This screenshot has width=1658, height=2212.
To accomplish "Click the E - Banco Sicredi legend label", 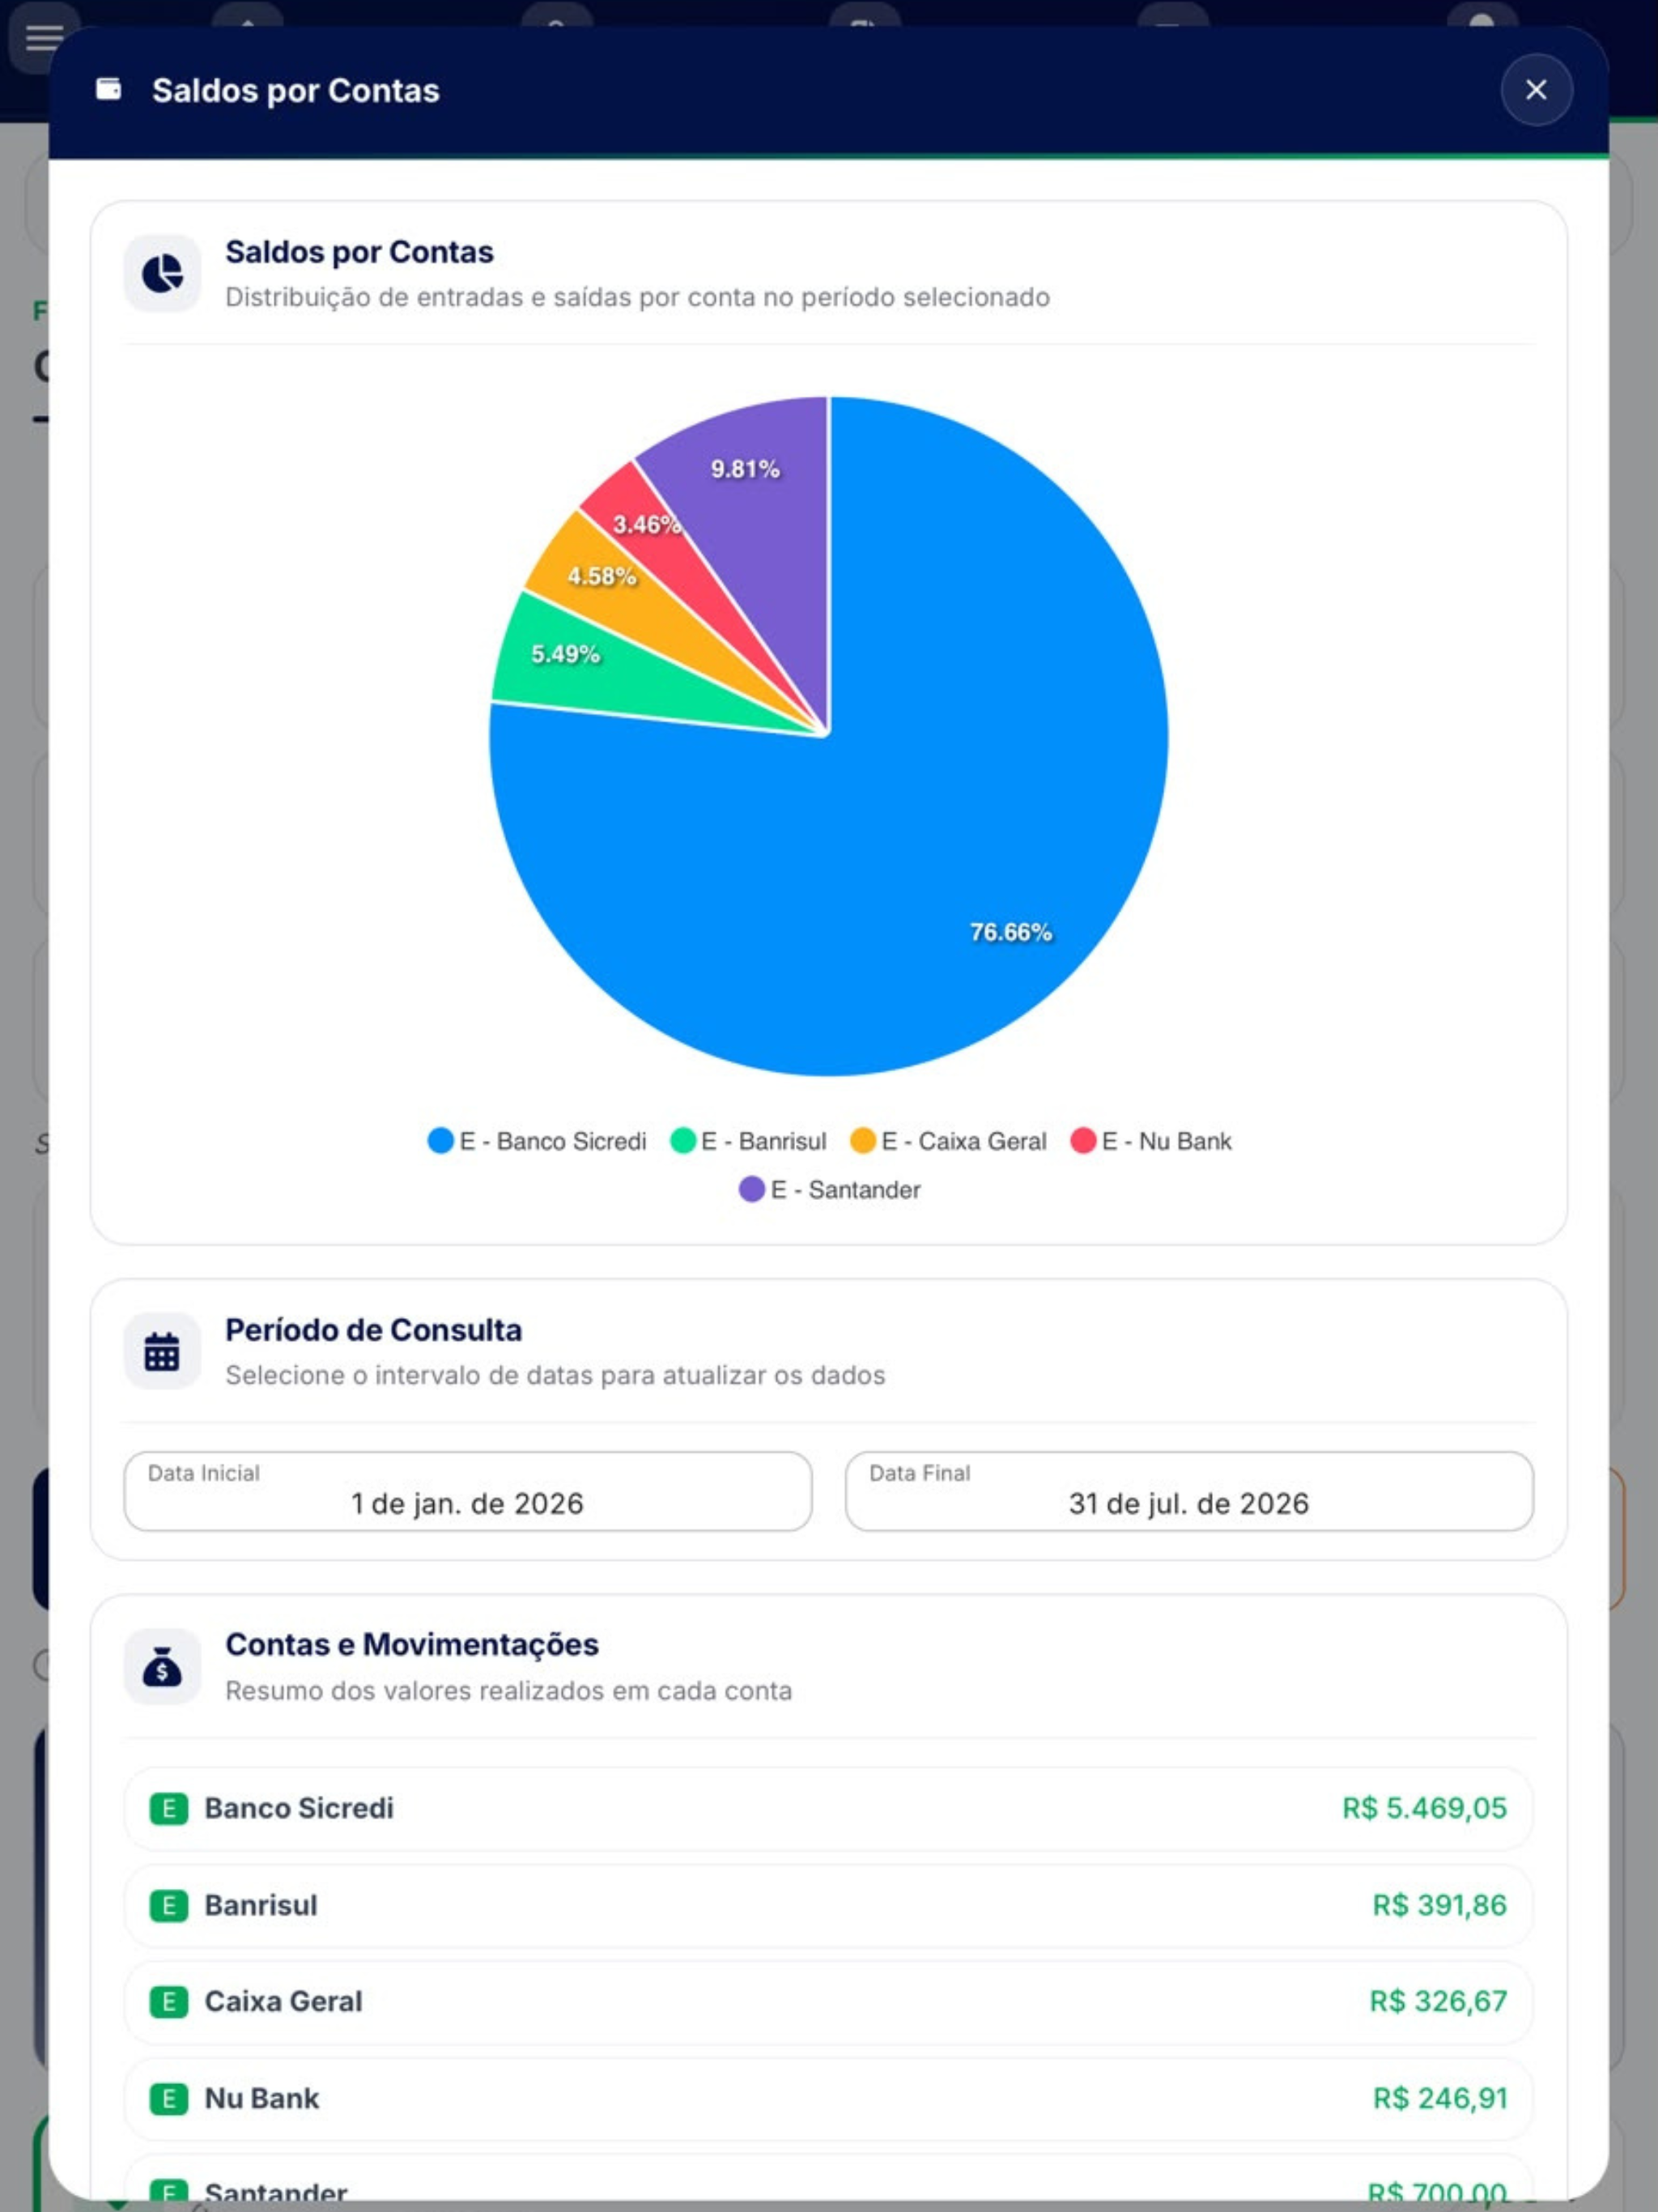I will click(x=553, y=1141).
